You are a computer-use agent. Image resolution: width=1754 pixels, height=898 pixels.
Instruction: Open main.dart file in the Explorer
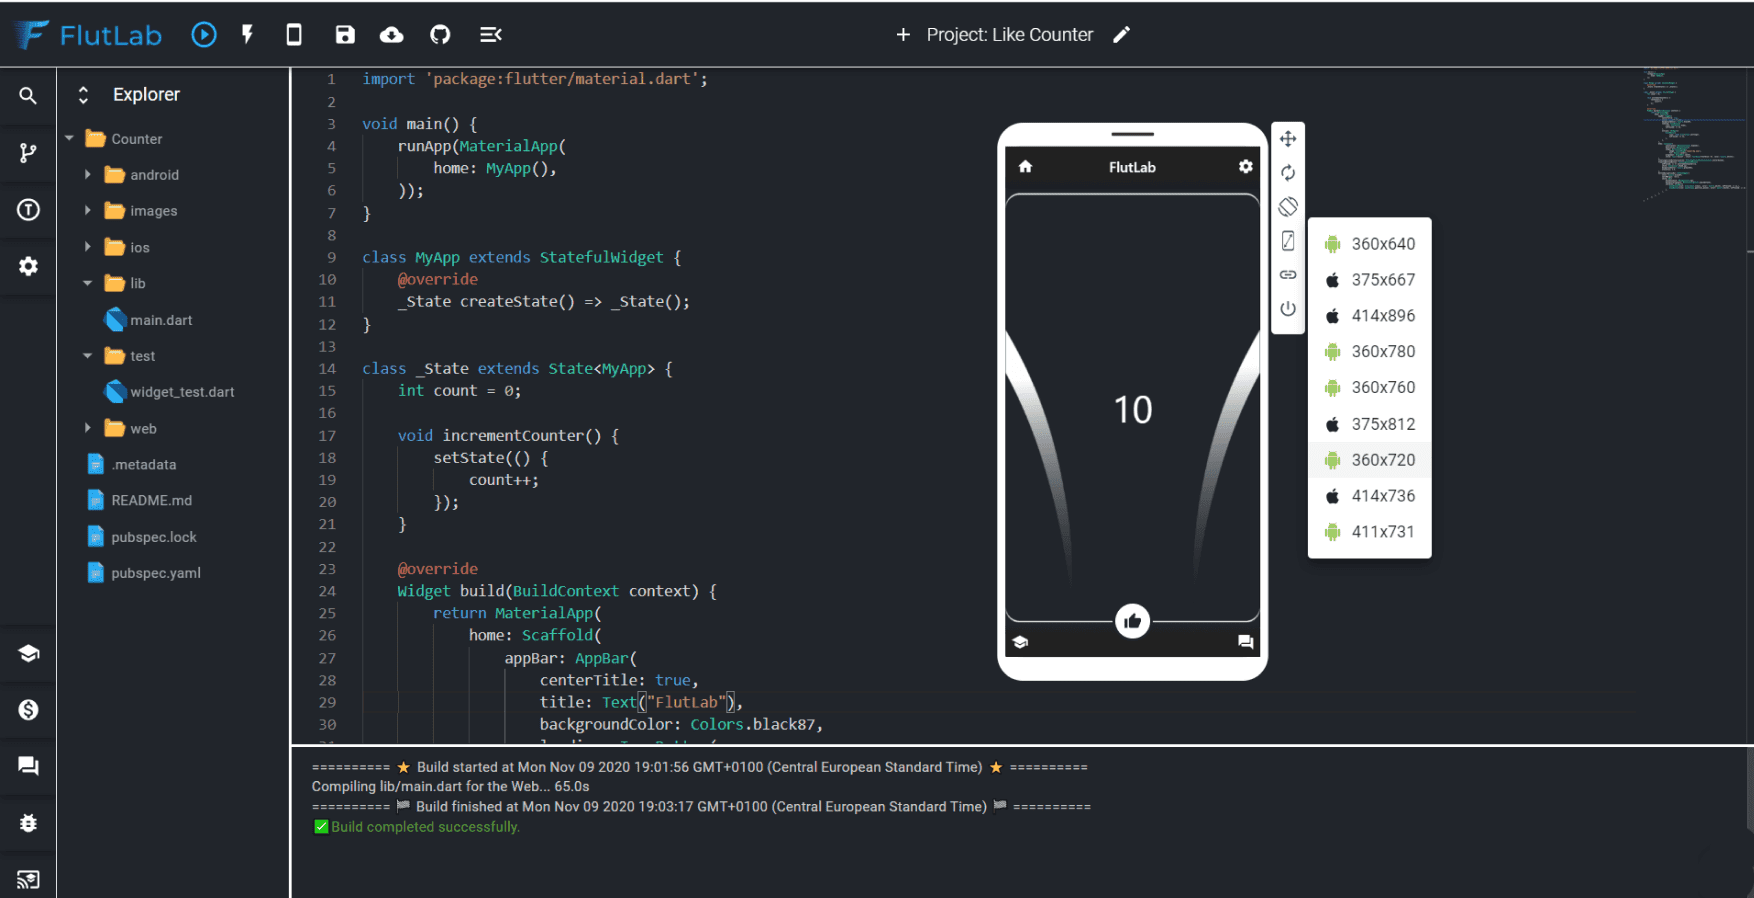pos(160,320)
